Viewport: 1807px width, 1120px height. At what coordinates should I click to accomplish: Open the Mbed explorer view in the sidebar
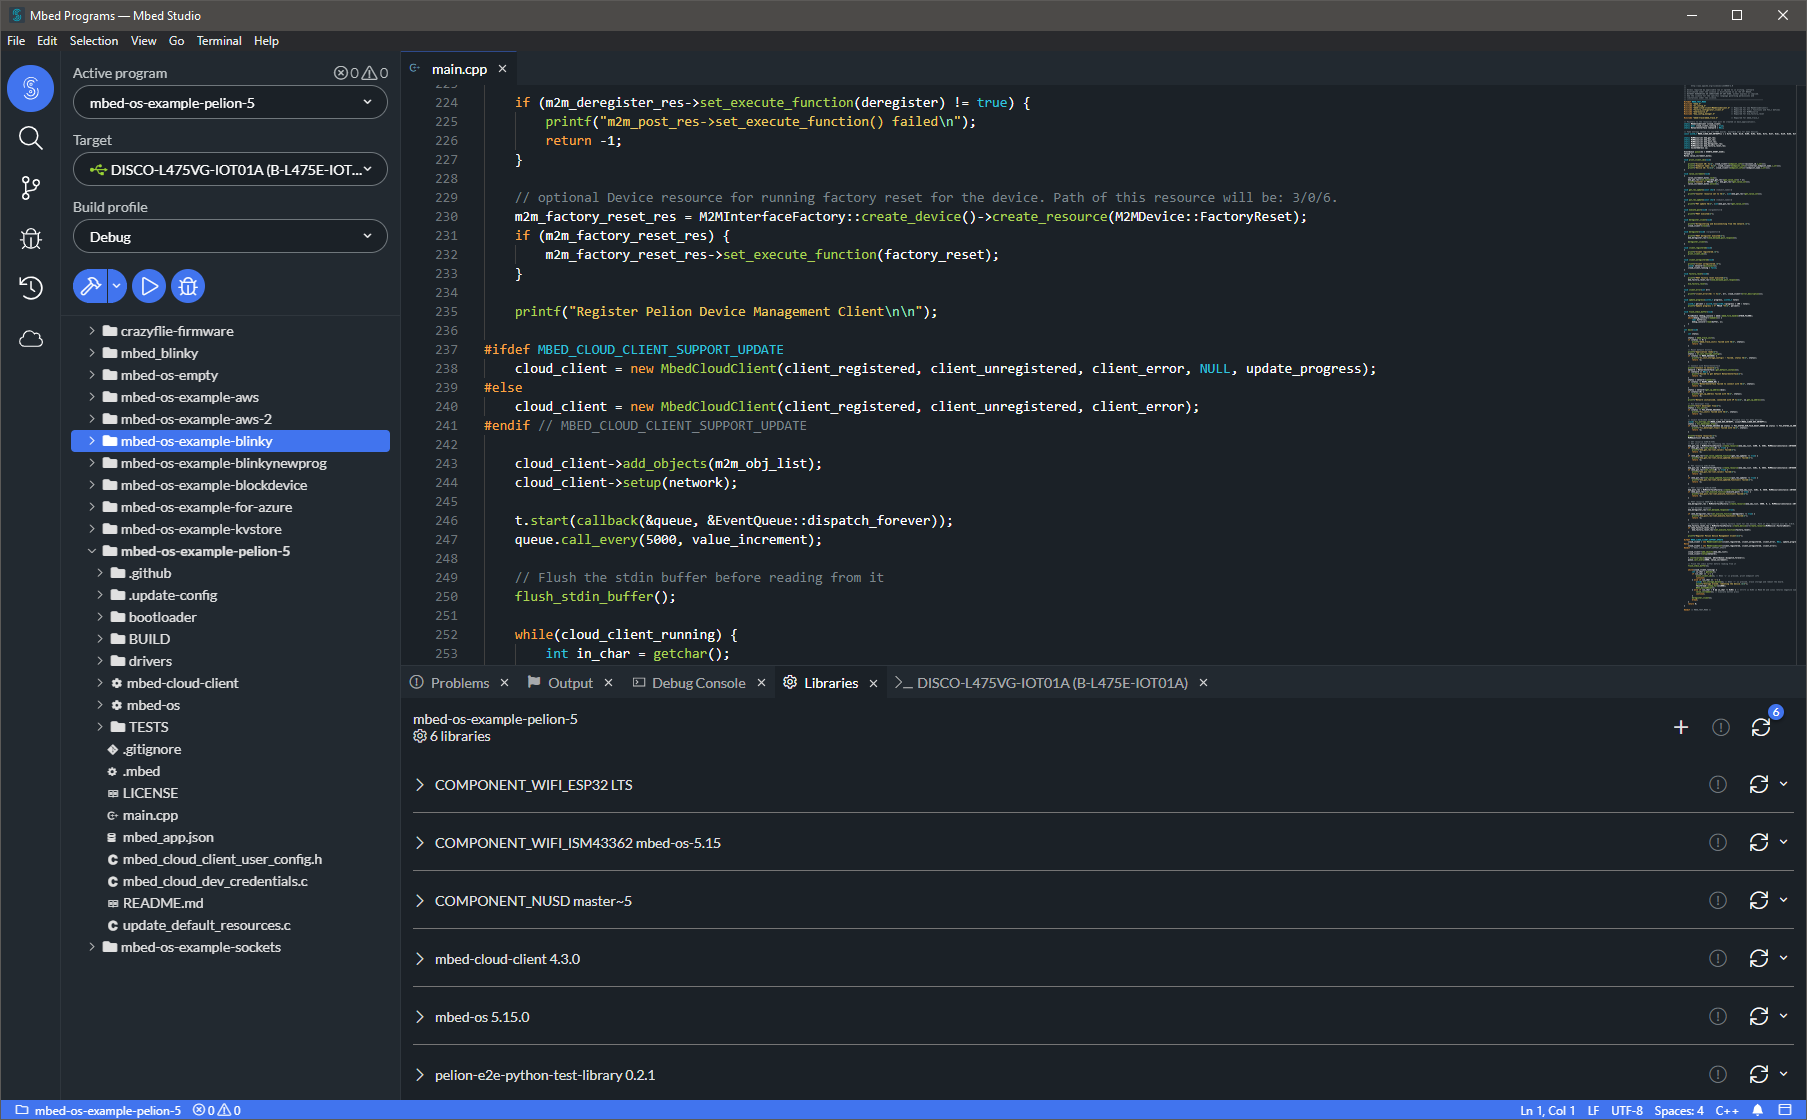coord(31,89)
